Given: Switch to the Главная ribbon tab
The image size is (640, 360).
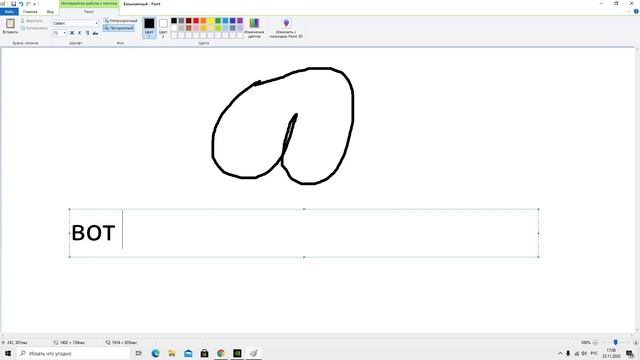Looking at the screenshot, I should (30, 11).
